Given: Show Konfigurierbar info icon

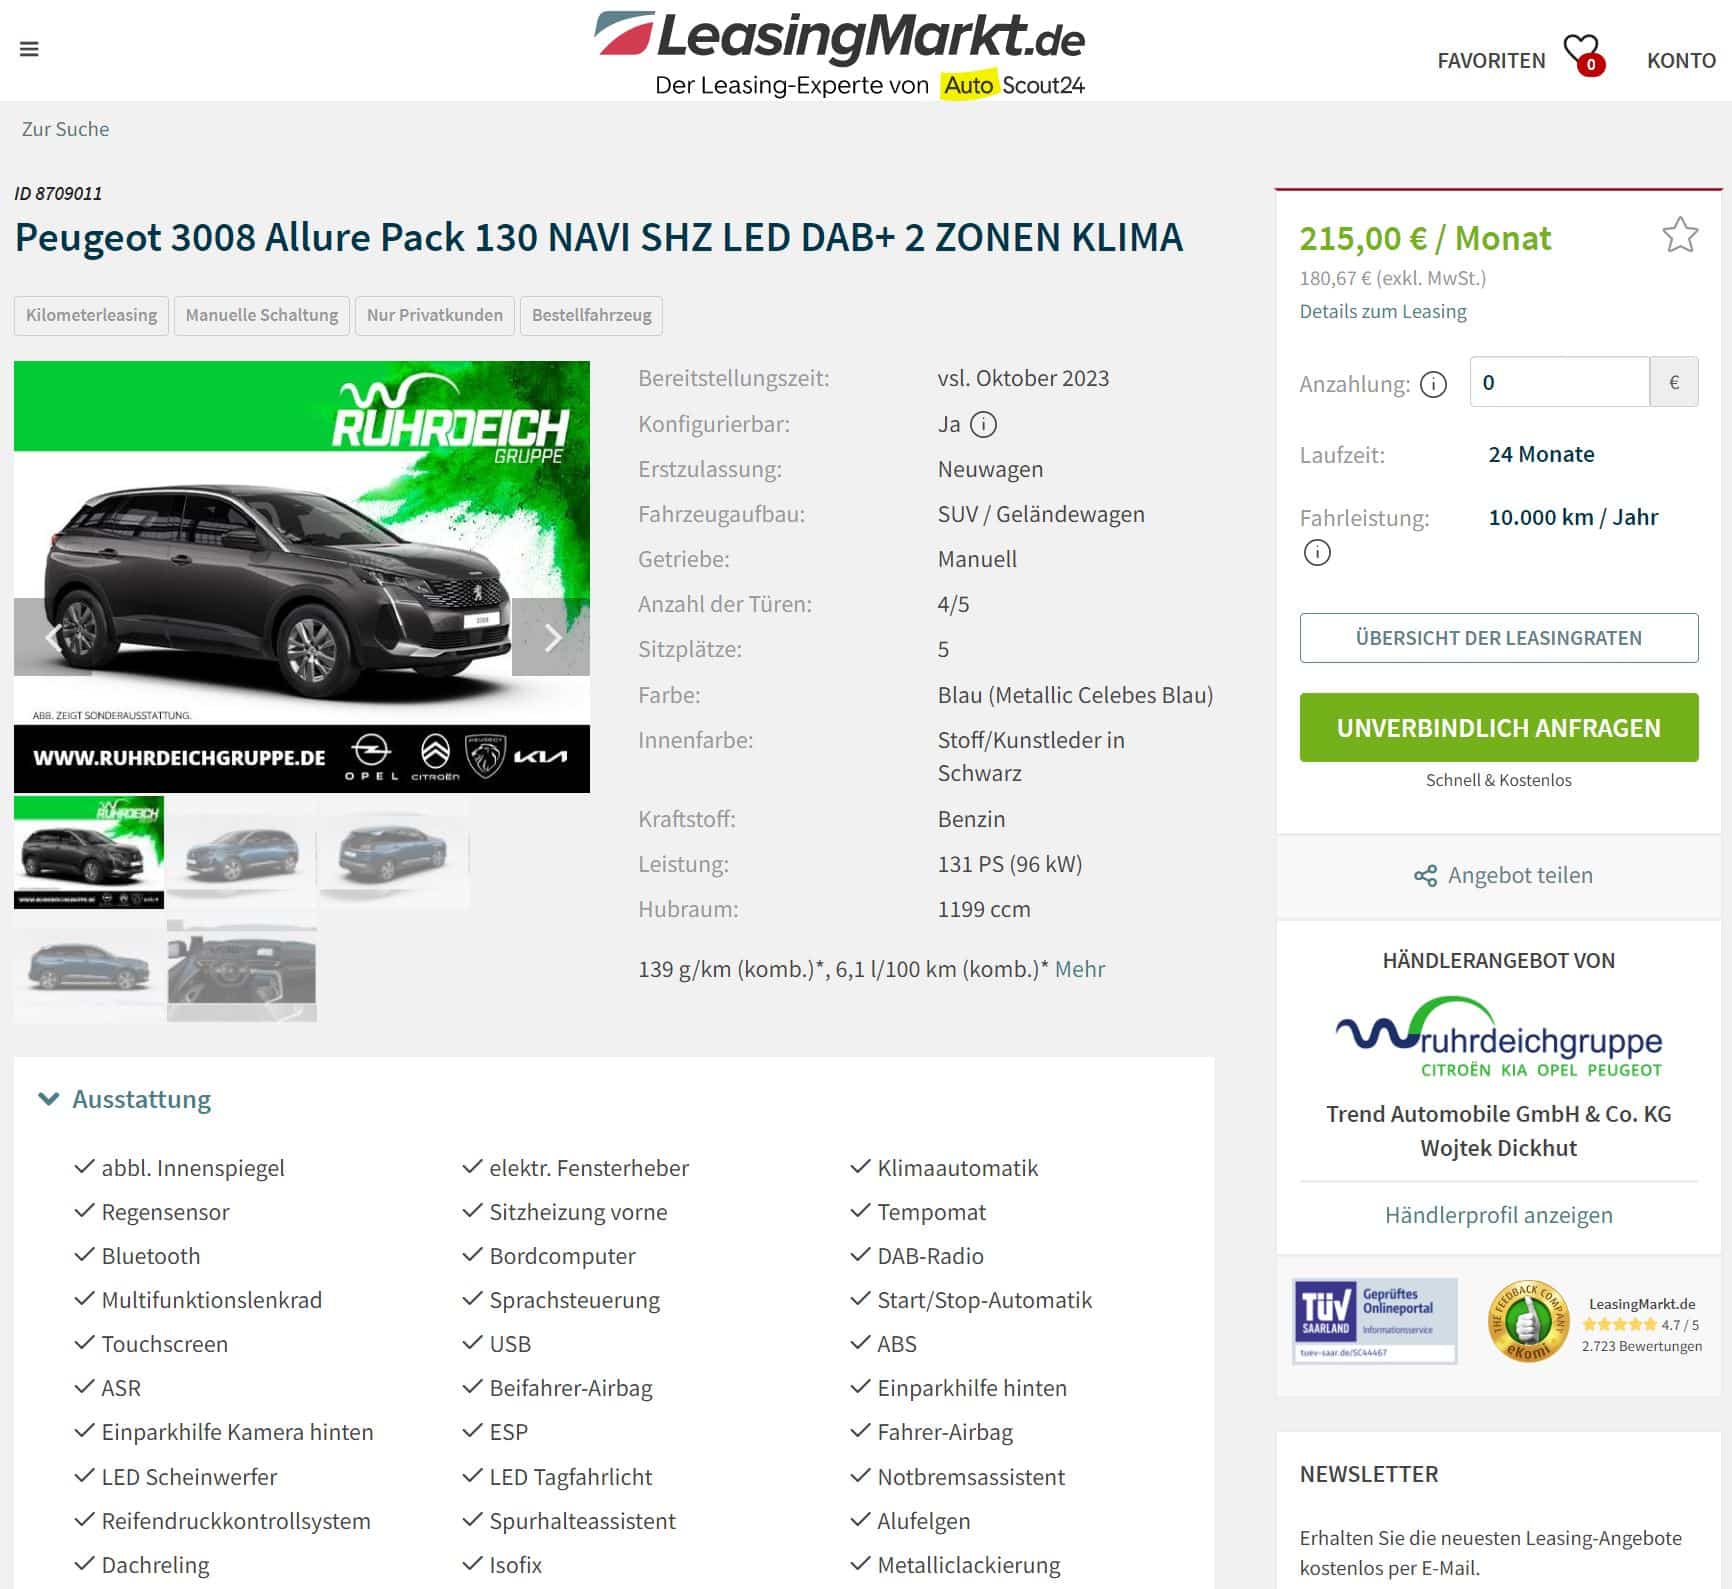Looking at the screenshot, I should [984, 425].
